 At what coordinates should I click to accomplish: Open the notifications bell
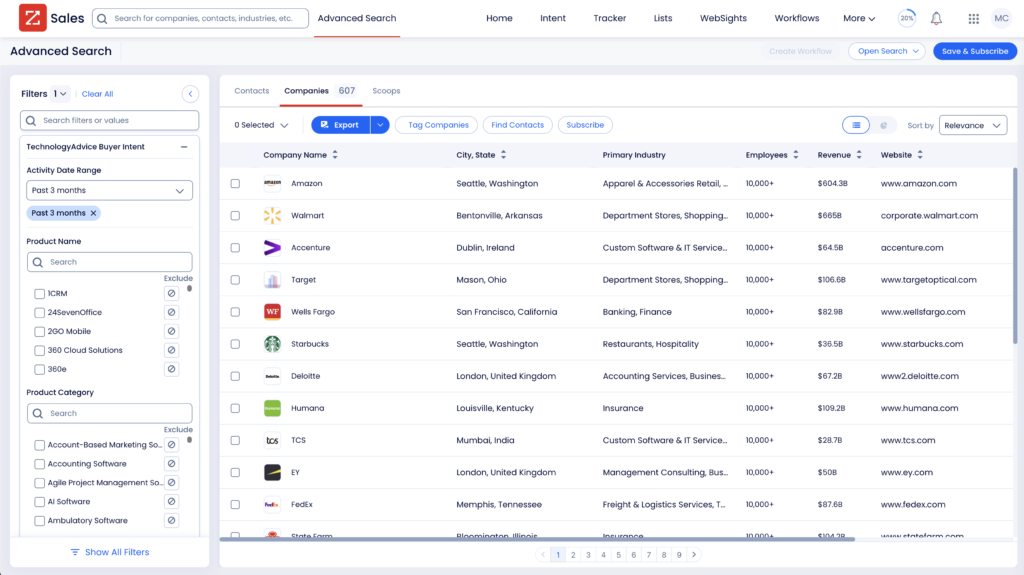point(936,18)
